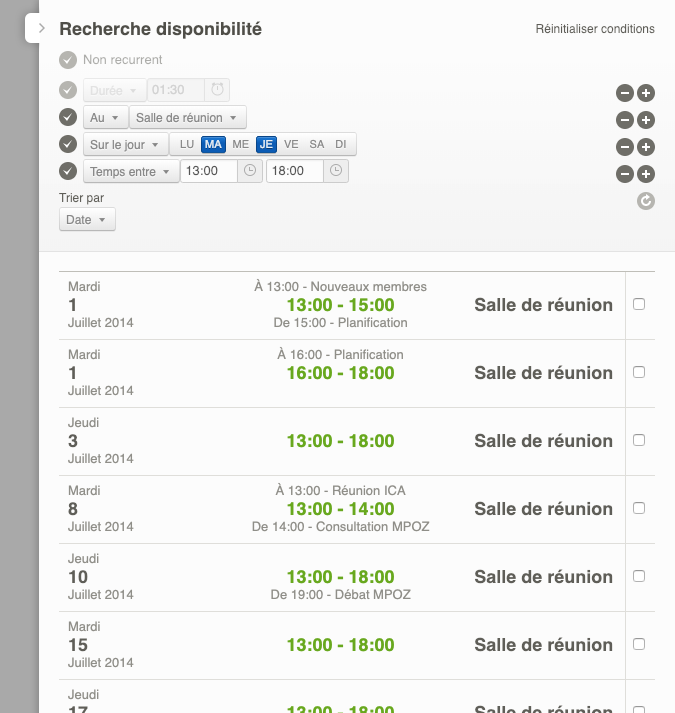Open the 'Salle de réunion' dropdown
The height and width of the screenshot is (713, 675).
pyautogui.click(x=189, y=117)
